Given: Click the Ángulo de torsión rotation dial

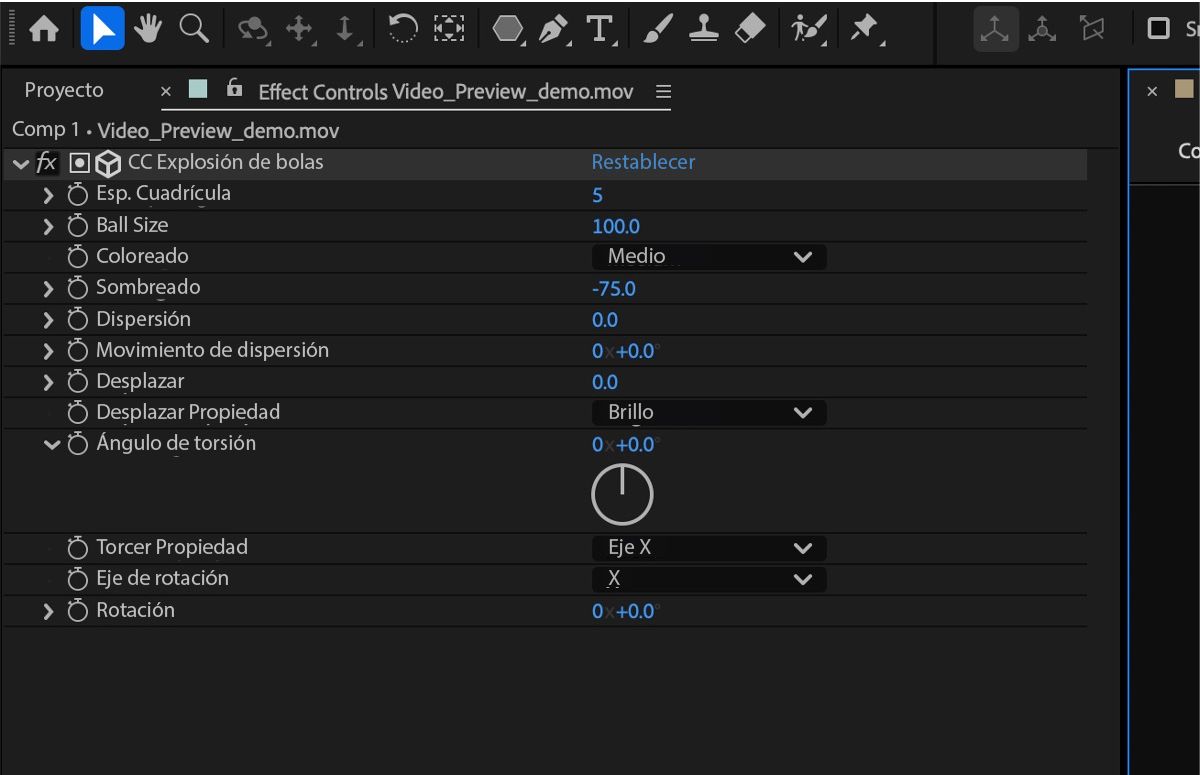Looking at the screenshot, I should tap(622, 493).
